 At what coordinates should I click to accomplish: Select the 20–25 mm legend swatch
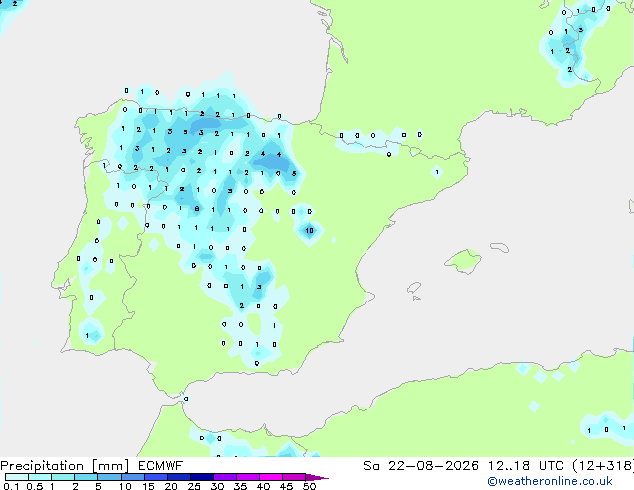(178, 477)
